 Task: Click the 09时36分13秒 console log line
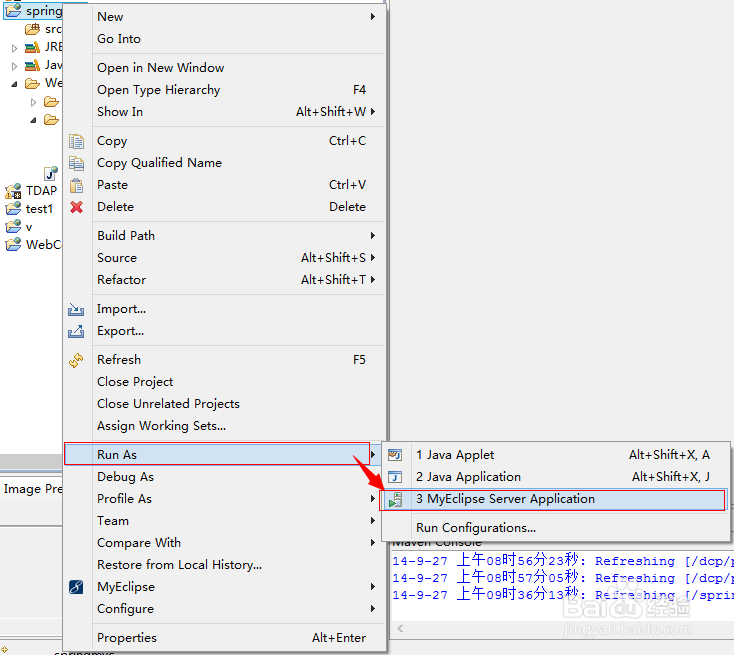click(563, 594)
